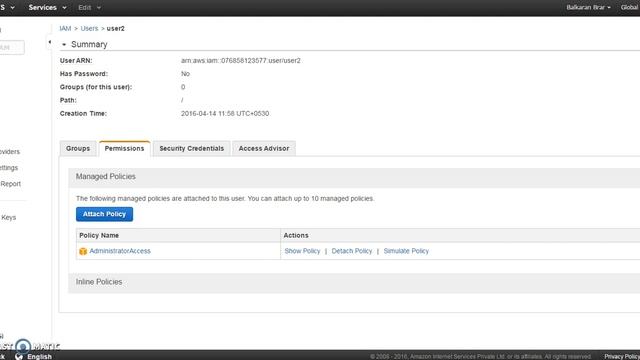Image resolution: width=640 pixels, height=360 pixels.
Task: Click the AdministratorAccess policy icon
Action: [83, 251]
